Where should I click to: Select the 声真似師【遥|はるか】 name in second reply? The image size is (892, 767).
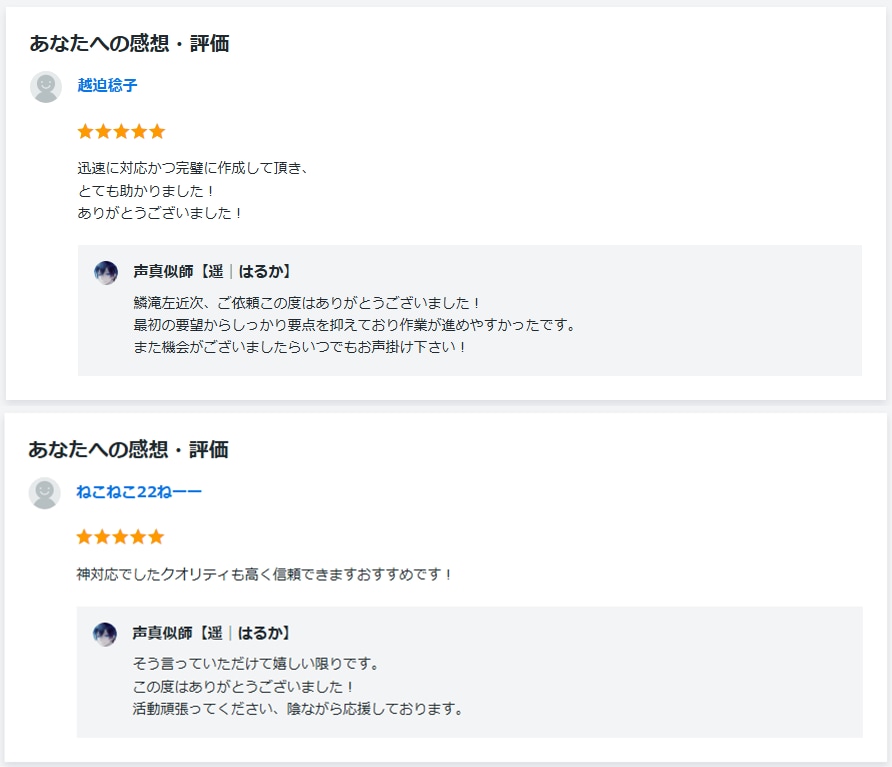pyautogui.click(x=210, y=633)
